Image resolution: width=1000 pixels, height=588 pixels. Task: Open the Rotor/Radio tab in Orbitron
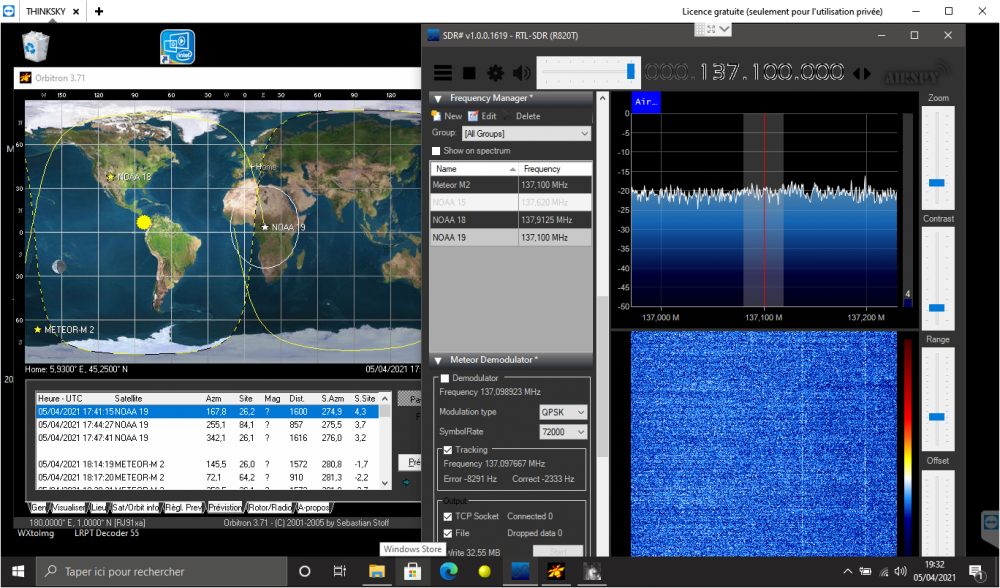click(x=270, y=508)
